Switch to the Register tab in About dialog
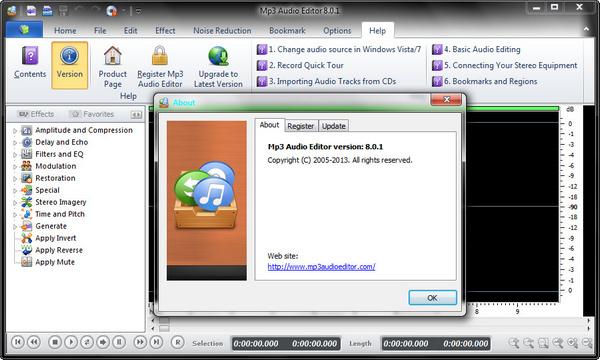This screenshot has height=360, width=600. pyautogui.click(x=300, y=126)
